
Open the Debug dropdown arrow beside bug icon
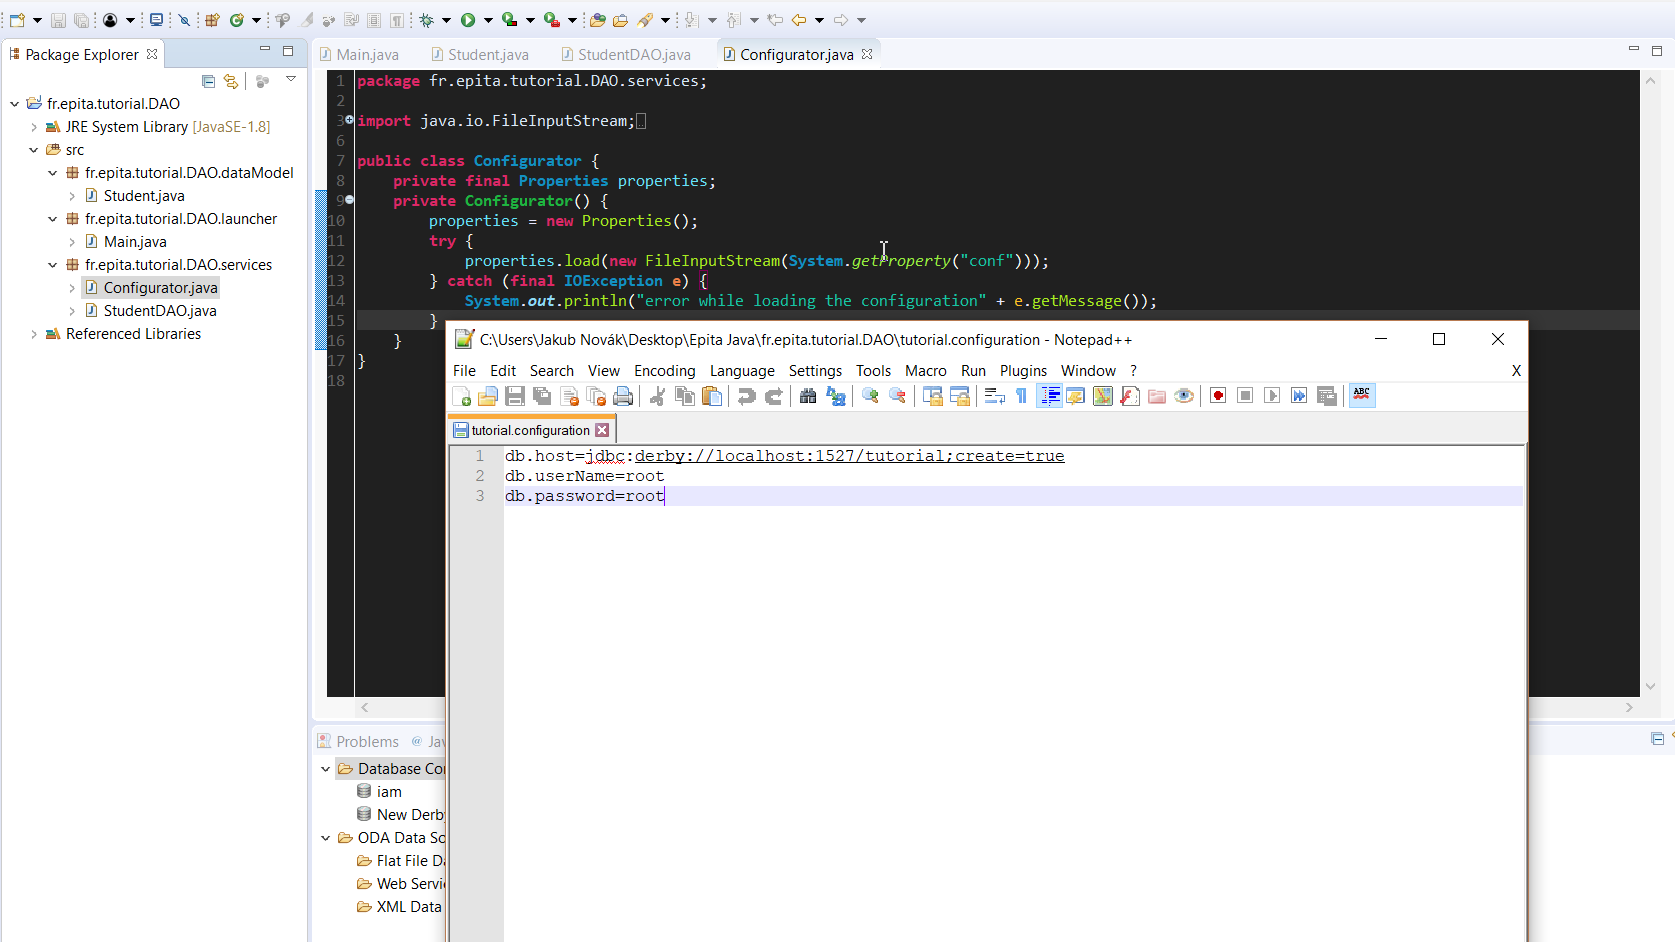point(446,20)
